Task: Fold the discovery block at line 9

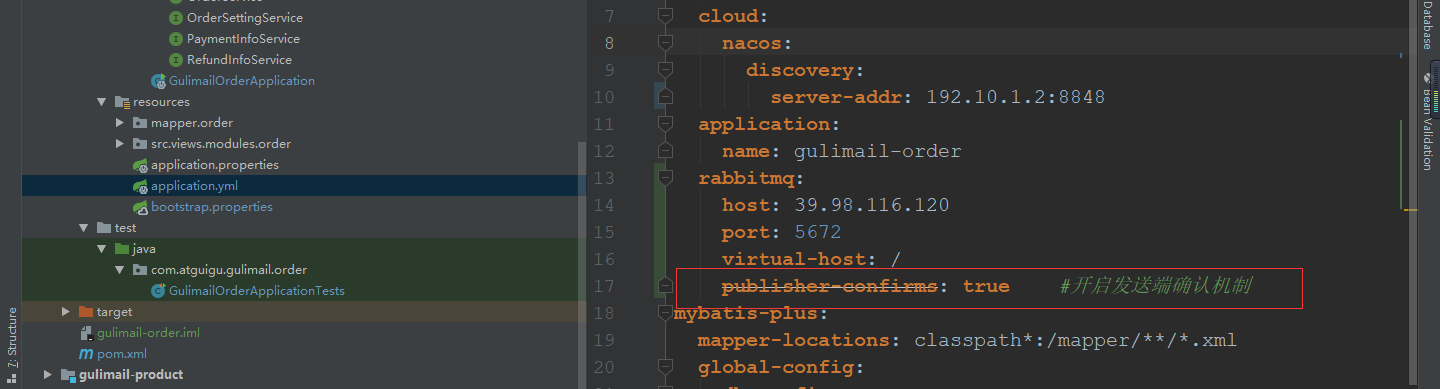Action: click(665, 70)
